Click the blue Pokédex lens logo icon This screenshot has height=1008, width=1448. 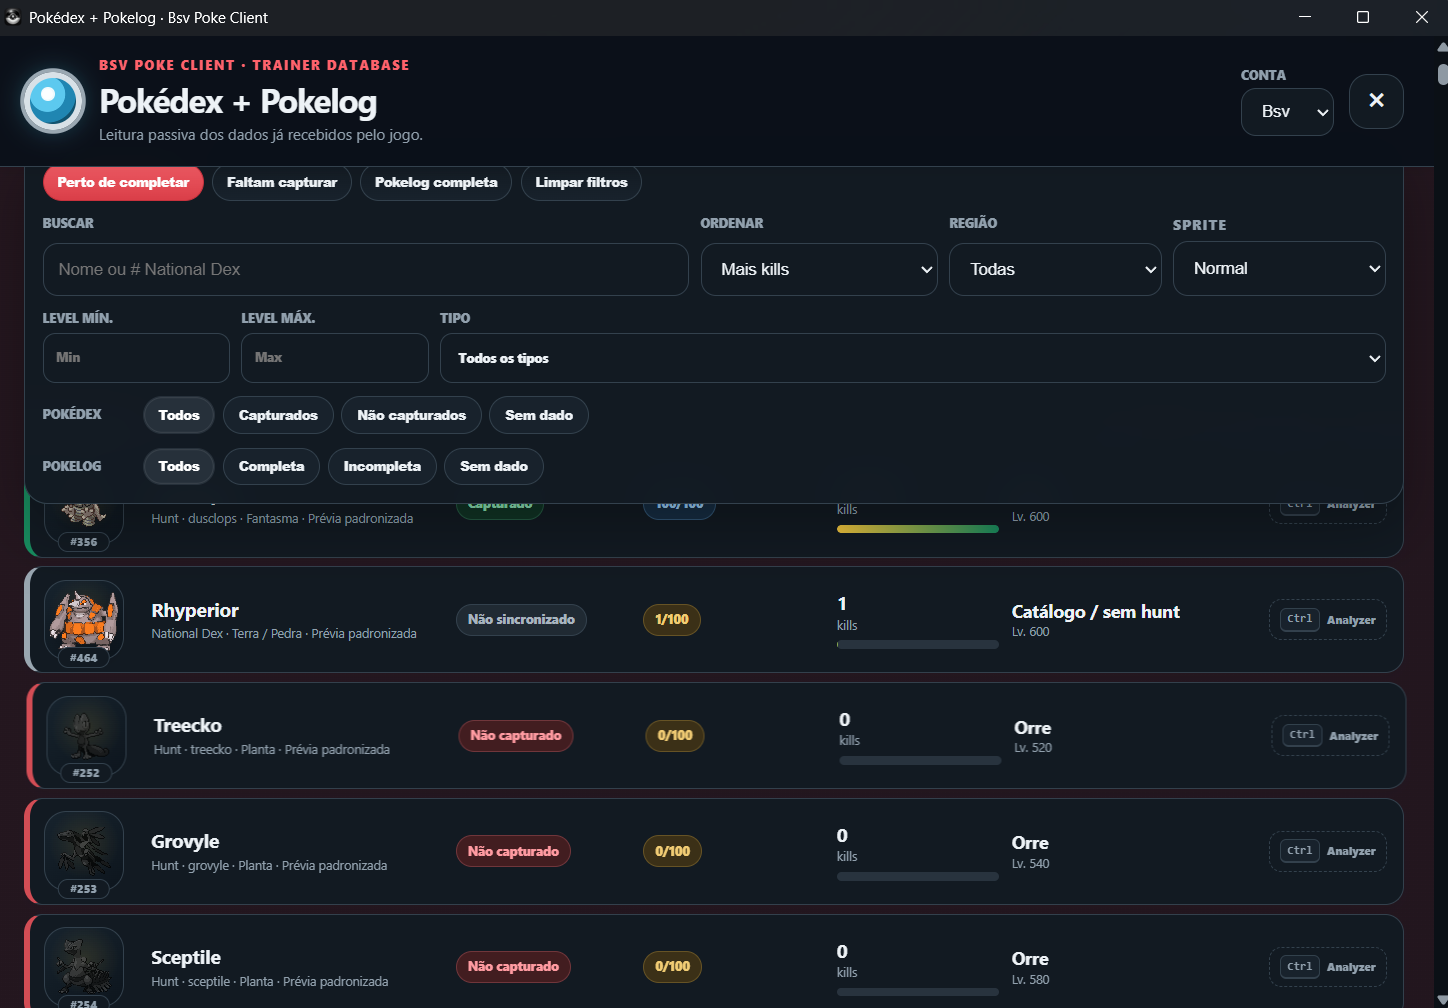(x=53, y=101)
